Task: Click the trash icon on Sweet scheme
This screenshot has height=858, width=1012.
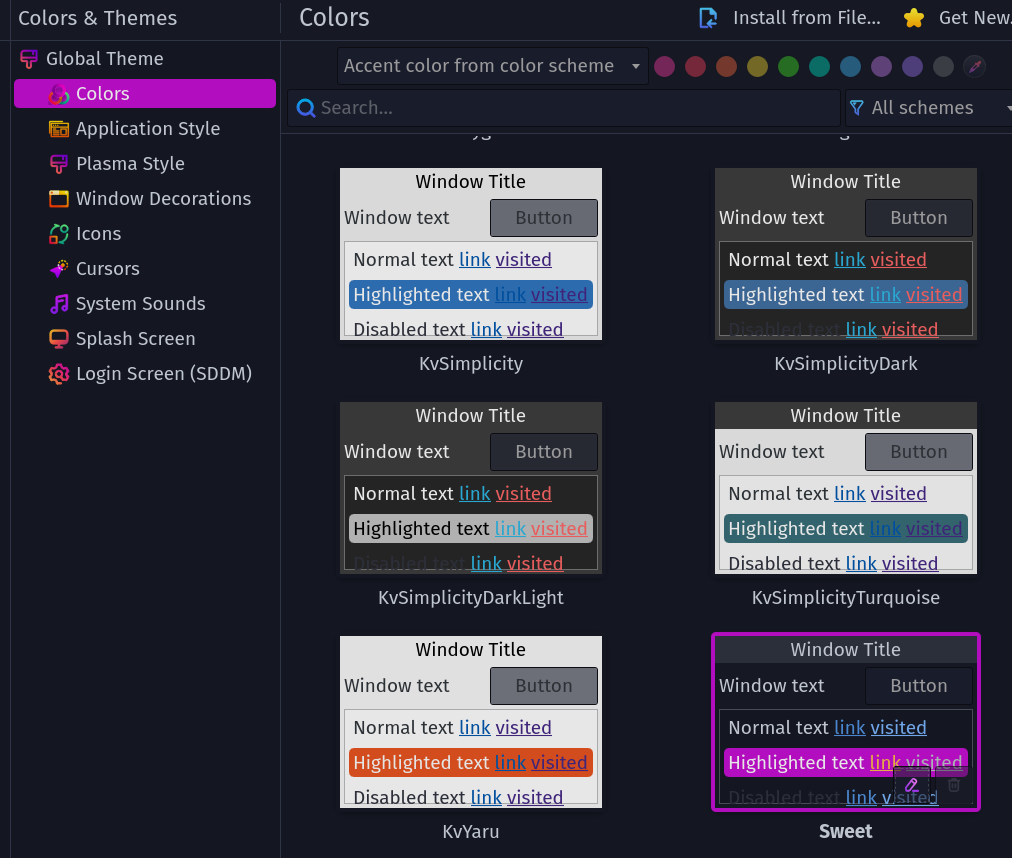Action: click(x=954, y=785)
